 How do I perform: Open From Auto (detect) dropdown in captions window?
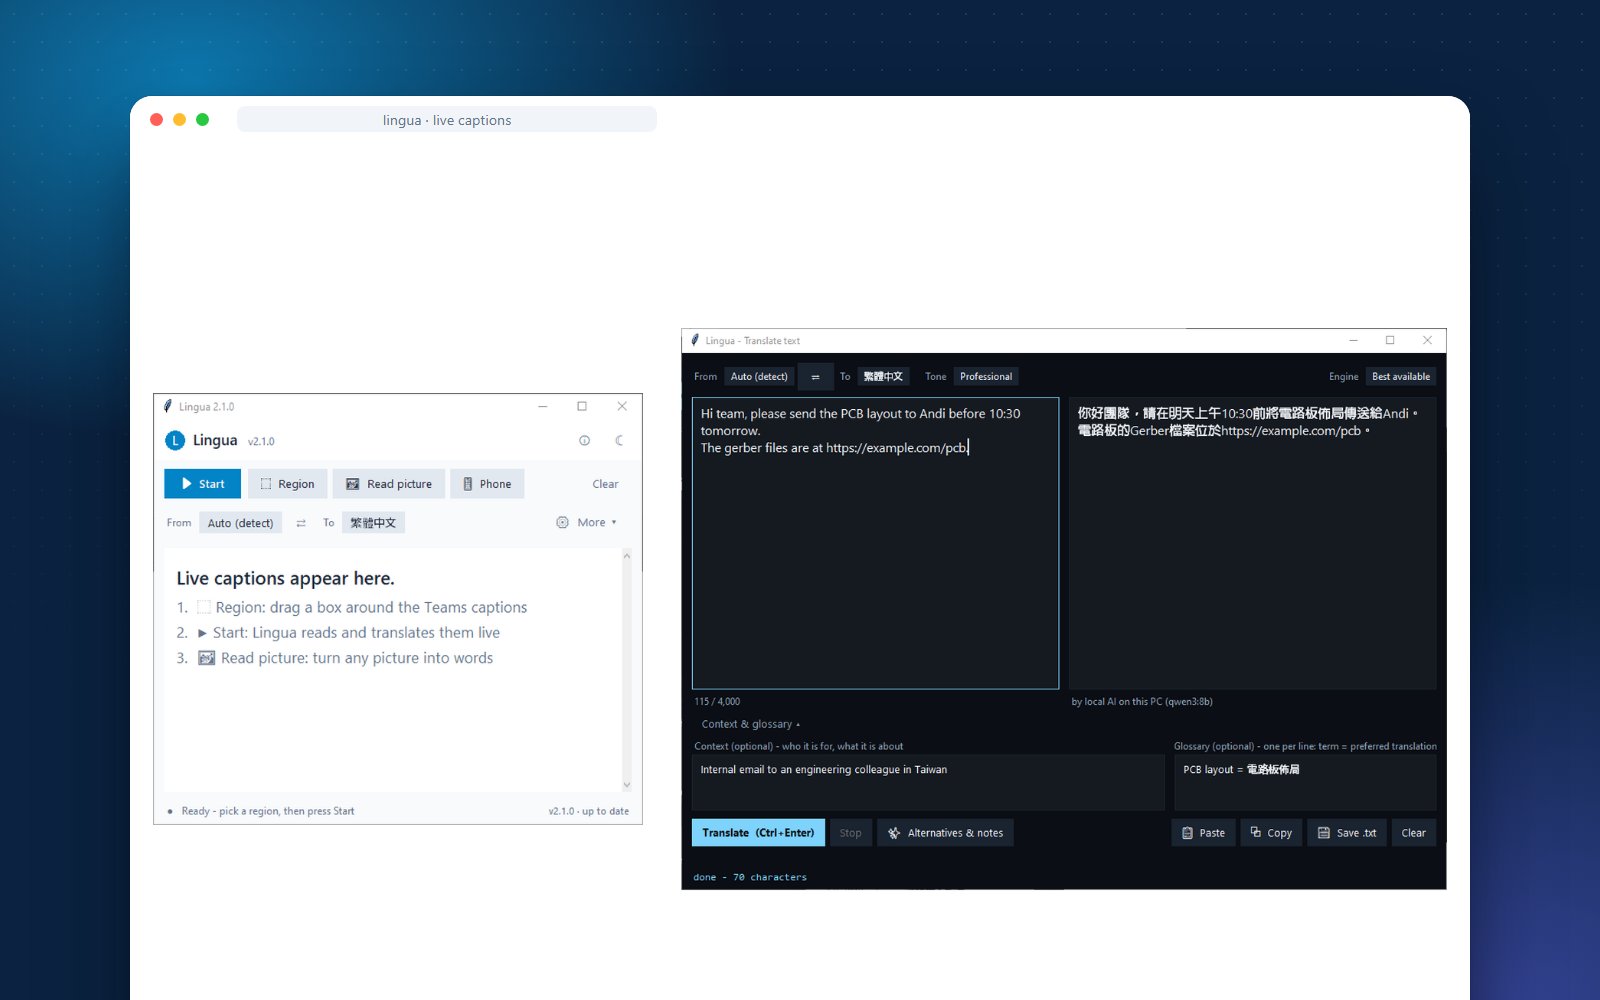pos(240,523)
